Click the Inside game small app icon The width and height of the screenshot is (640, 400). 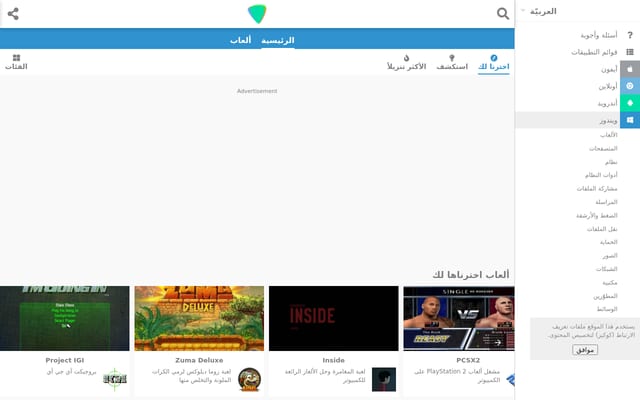pyautogui.click(x=384, y=379)
